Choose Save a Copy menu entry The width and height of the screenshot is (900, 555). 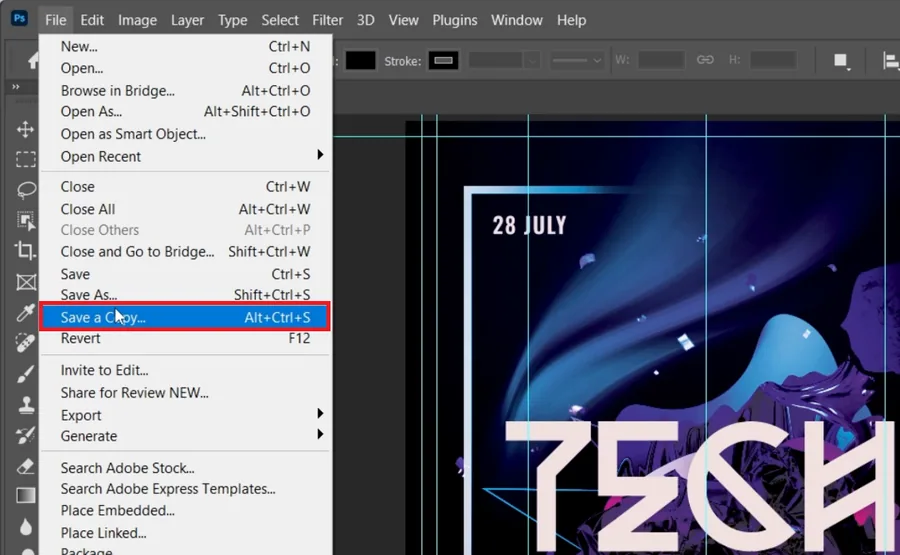(185, 317)
